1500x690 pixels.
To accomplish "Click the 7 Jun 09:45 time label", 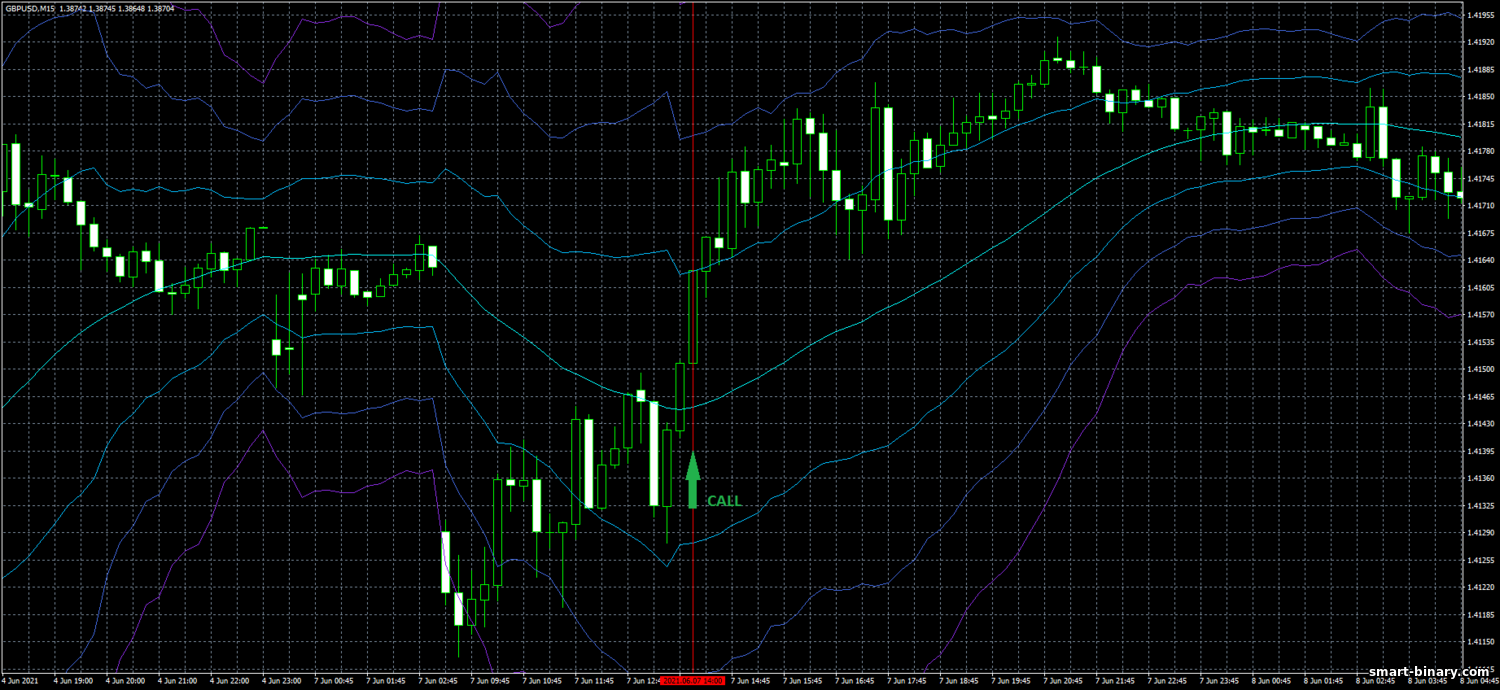I will (489, 680).
